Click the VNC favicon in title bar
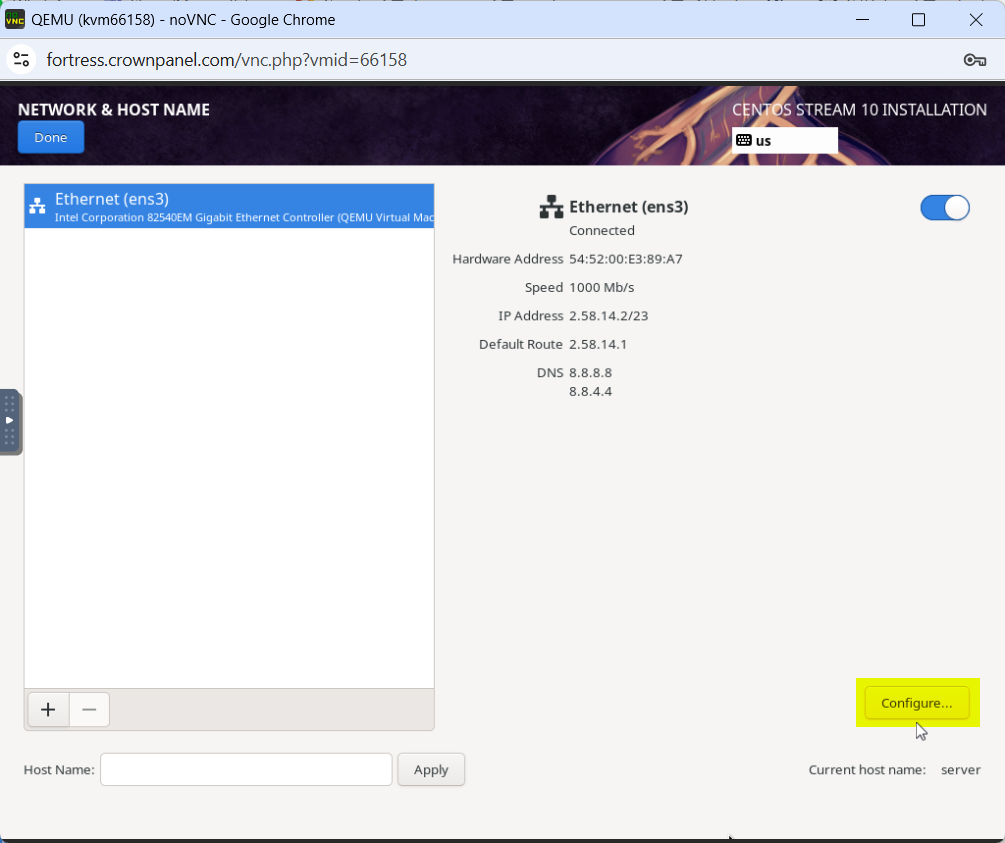The width and height of the screenshot is (1005, 843). (15, 20)
